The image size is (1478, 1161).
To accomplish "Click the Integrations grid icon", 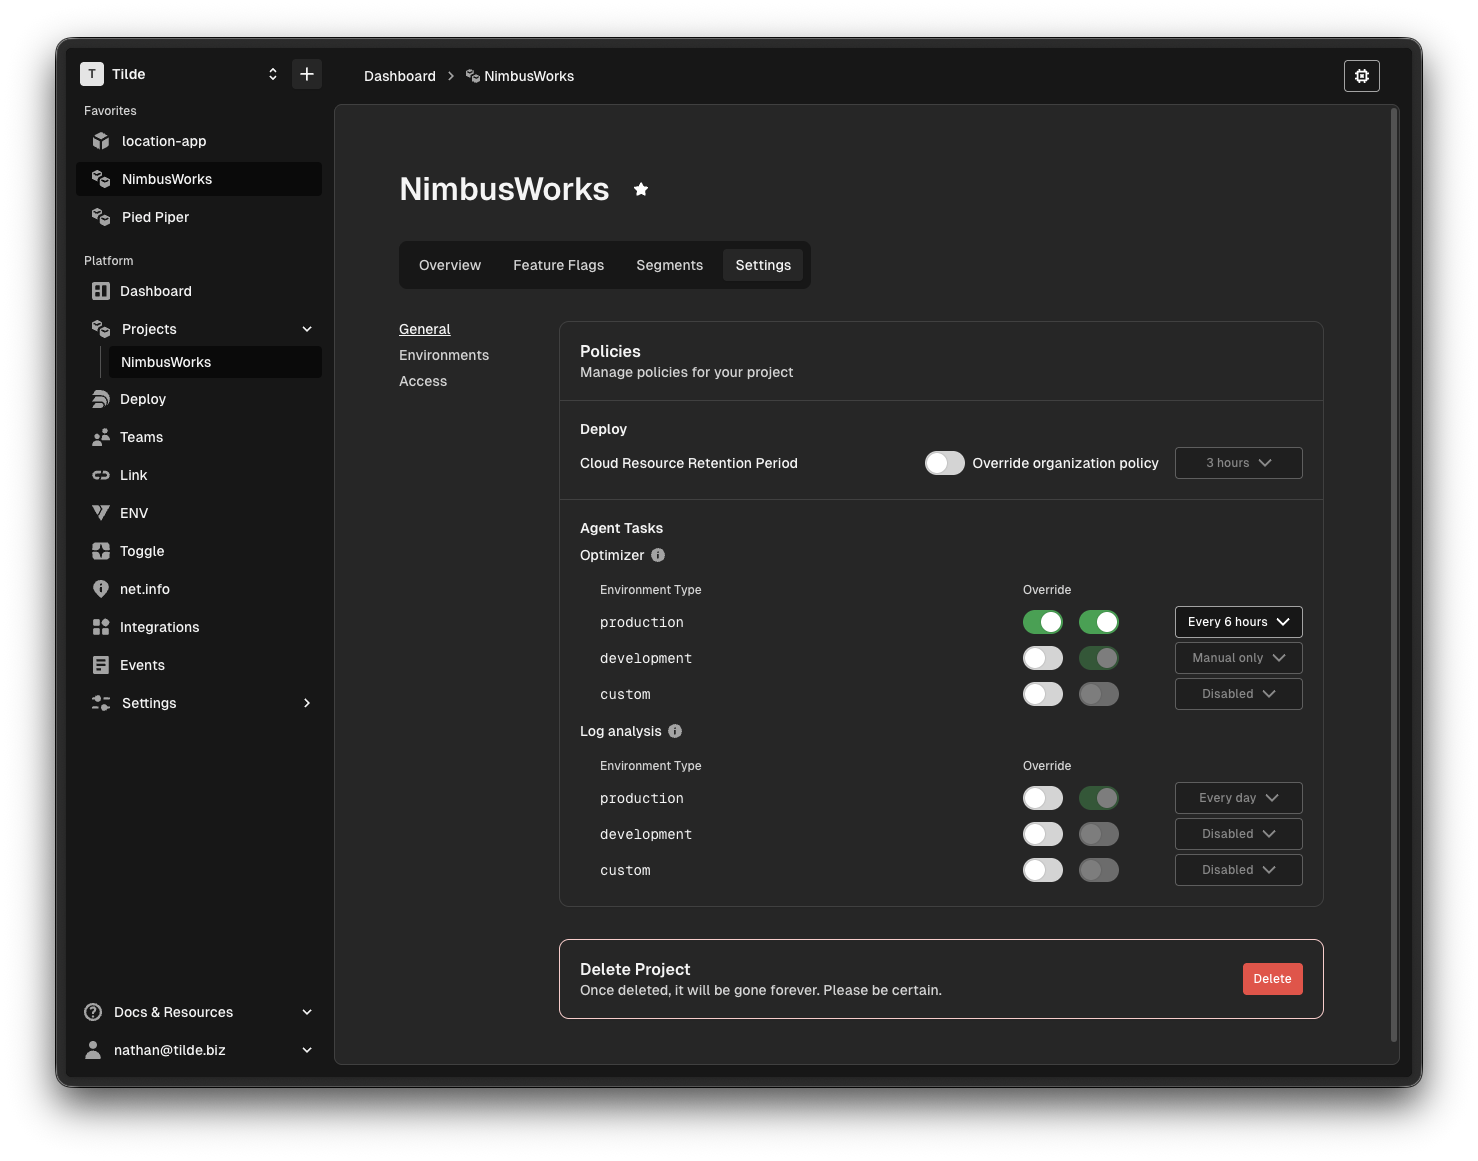I will [101, 627].
